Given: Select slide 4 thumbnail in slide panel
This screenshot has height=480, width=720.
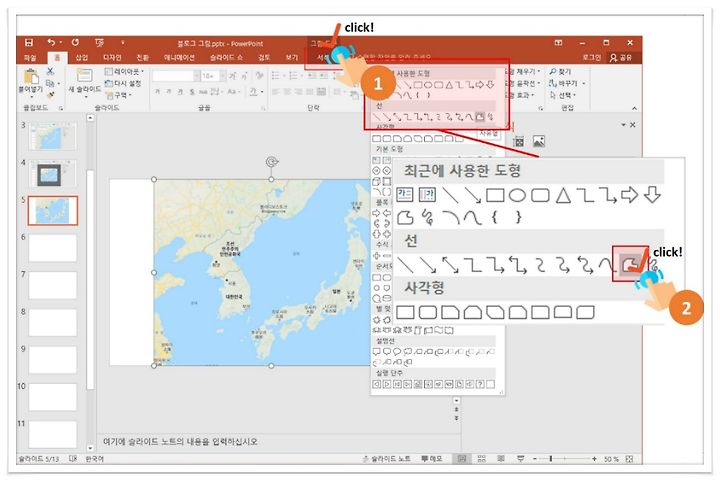Looking at the screenshot, I should 52,174.
